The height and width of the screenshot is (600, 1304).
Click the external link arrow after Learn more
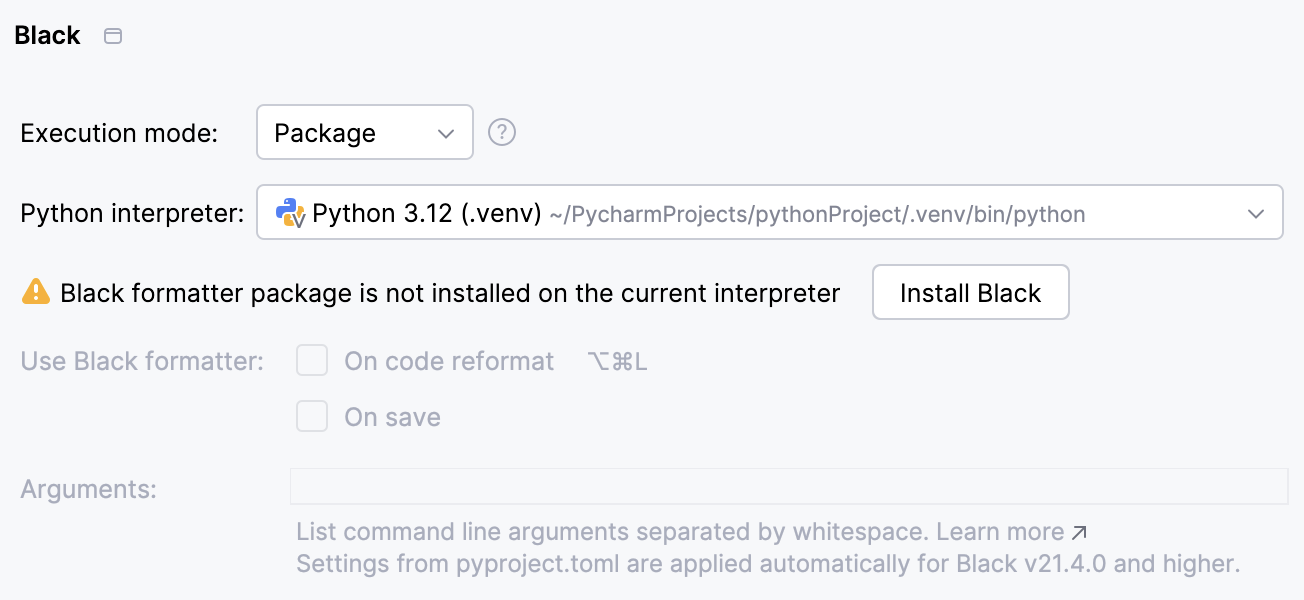point(1079,531)
